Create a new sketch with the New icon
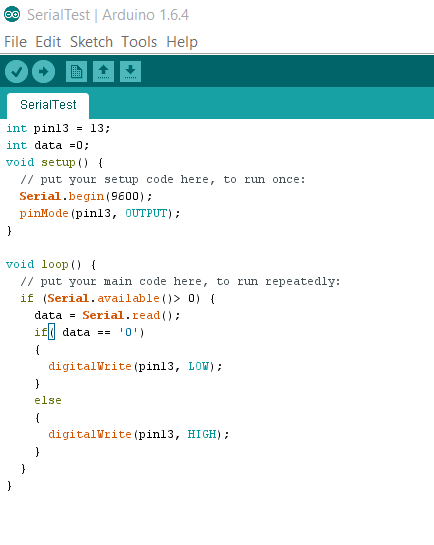Viewport: 434px width, 545px height. click(x=76, y=72)
